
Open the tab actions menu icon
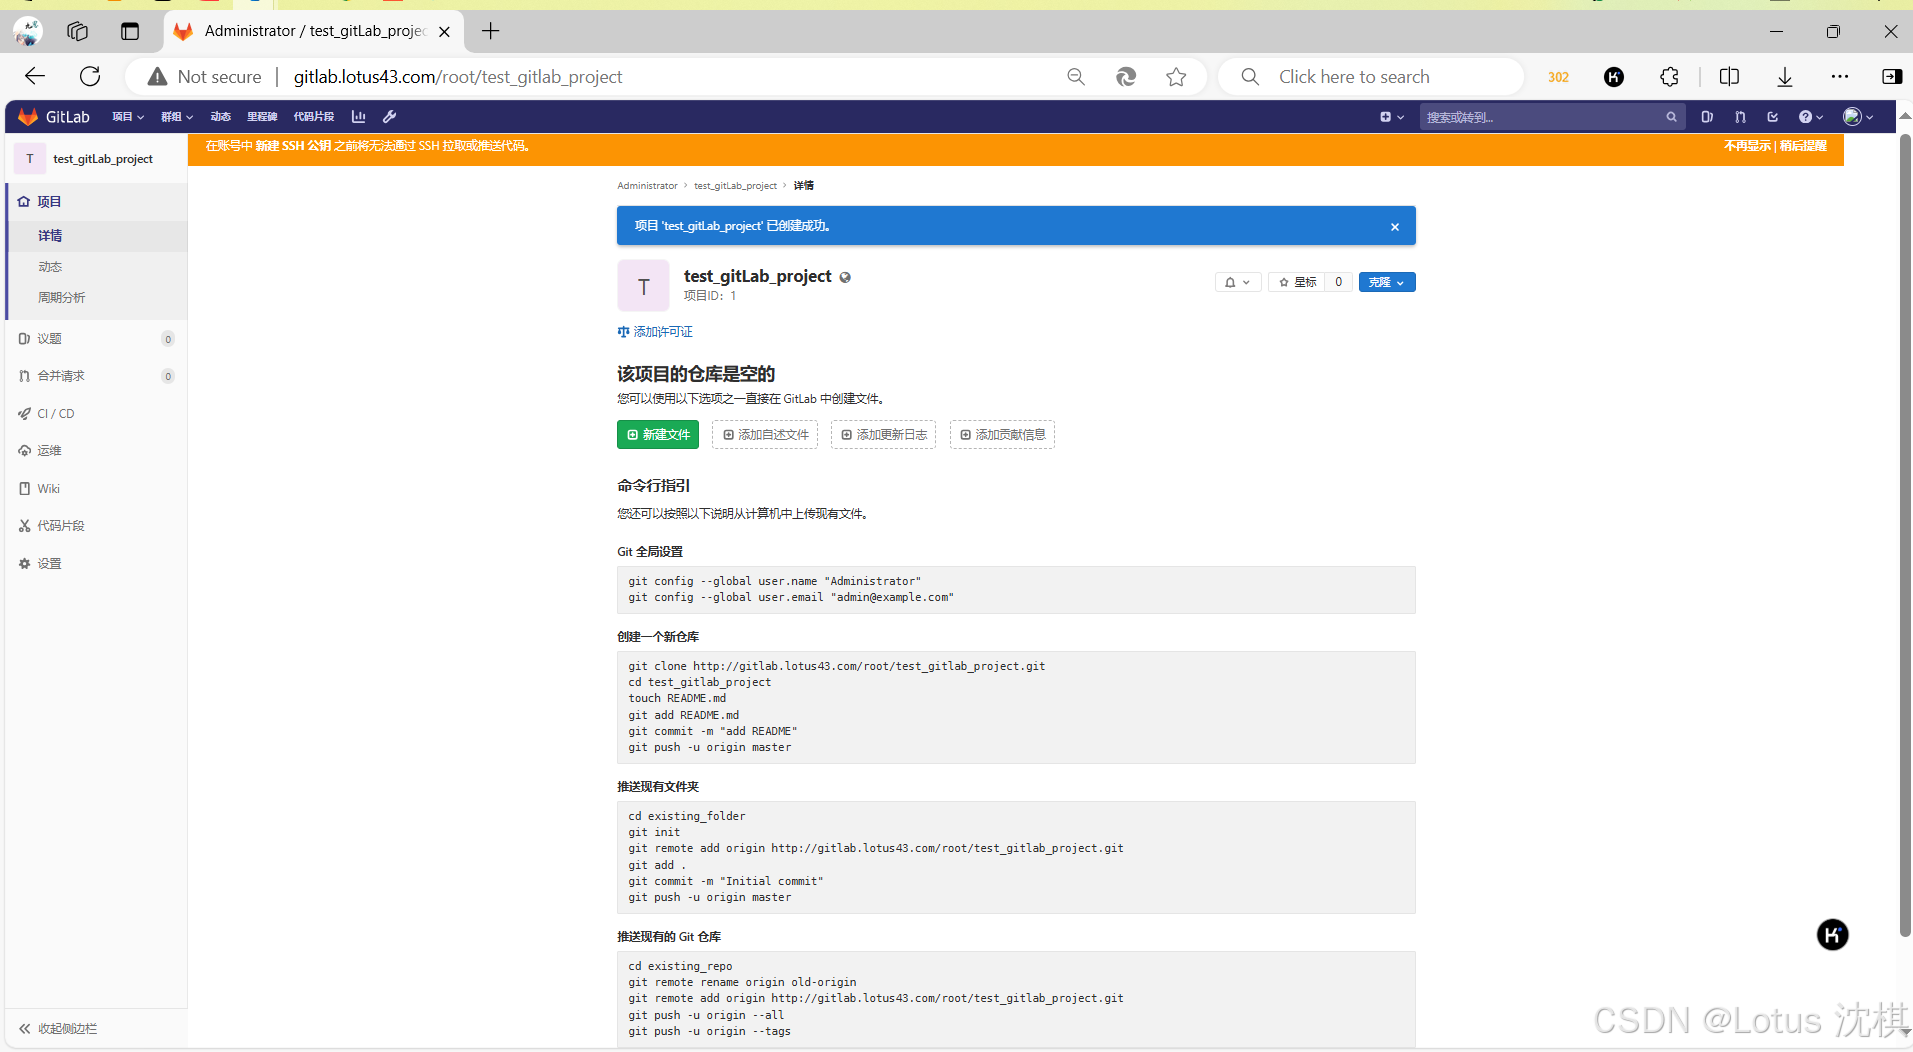(x=130, y=31)
